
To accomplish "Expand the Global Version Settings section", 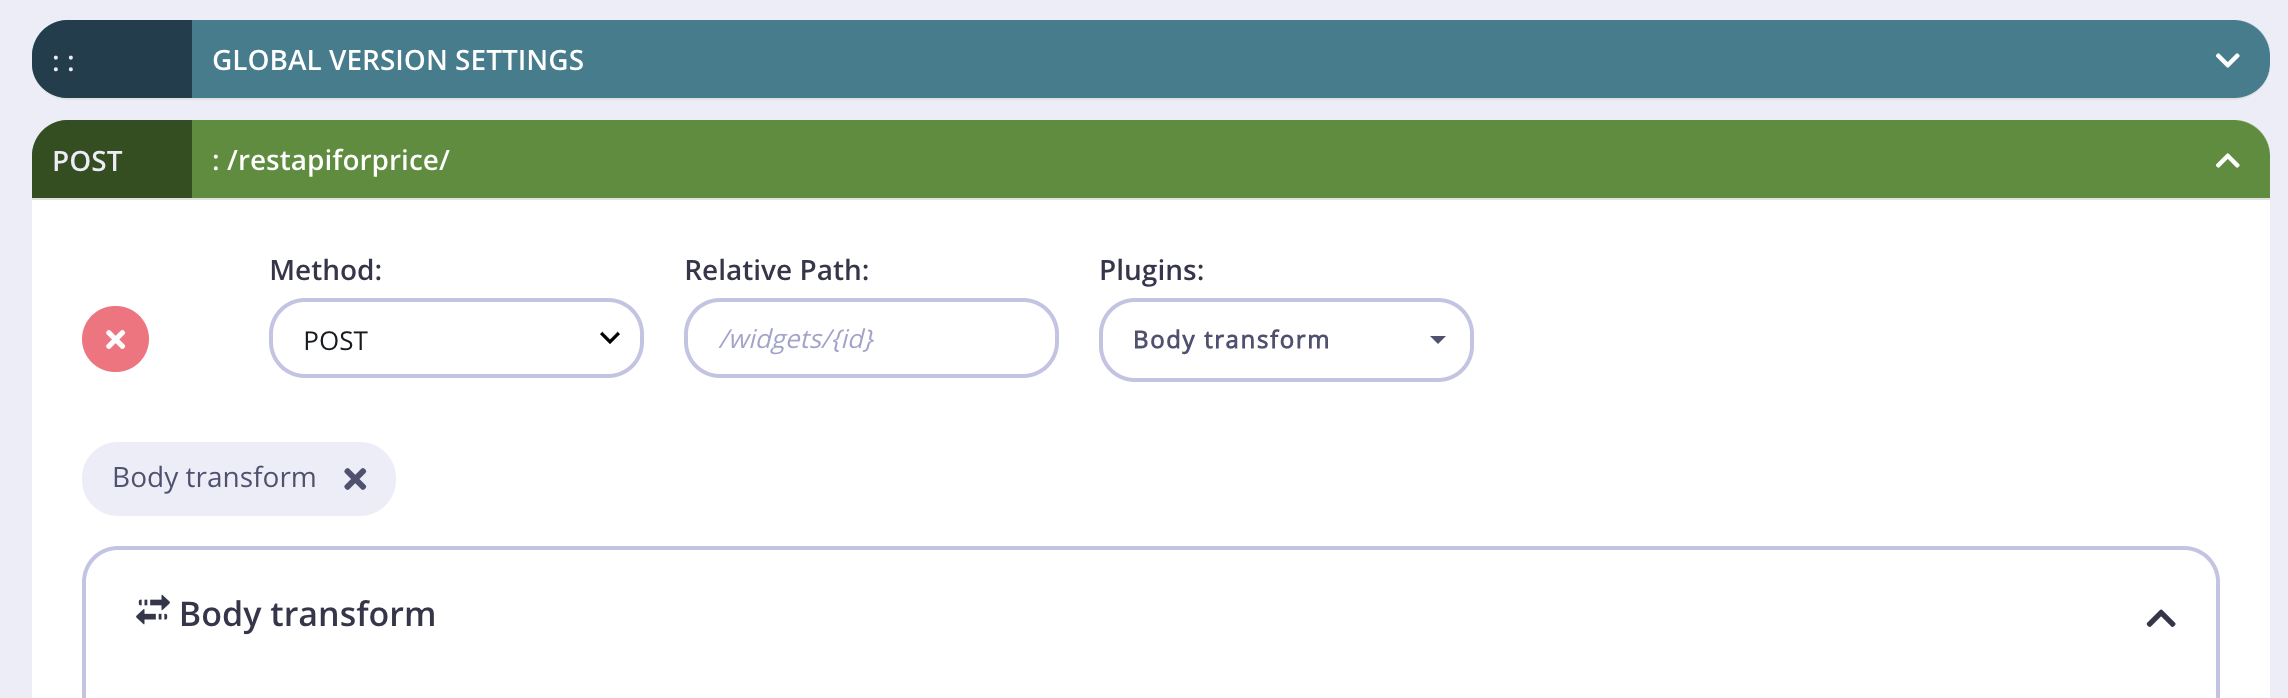I will (2228, 60).
